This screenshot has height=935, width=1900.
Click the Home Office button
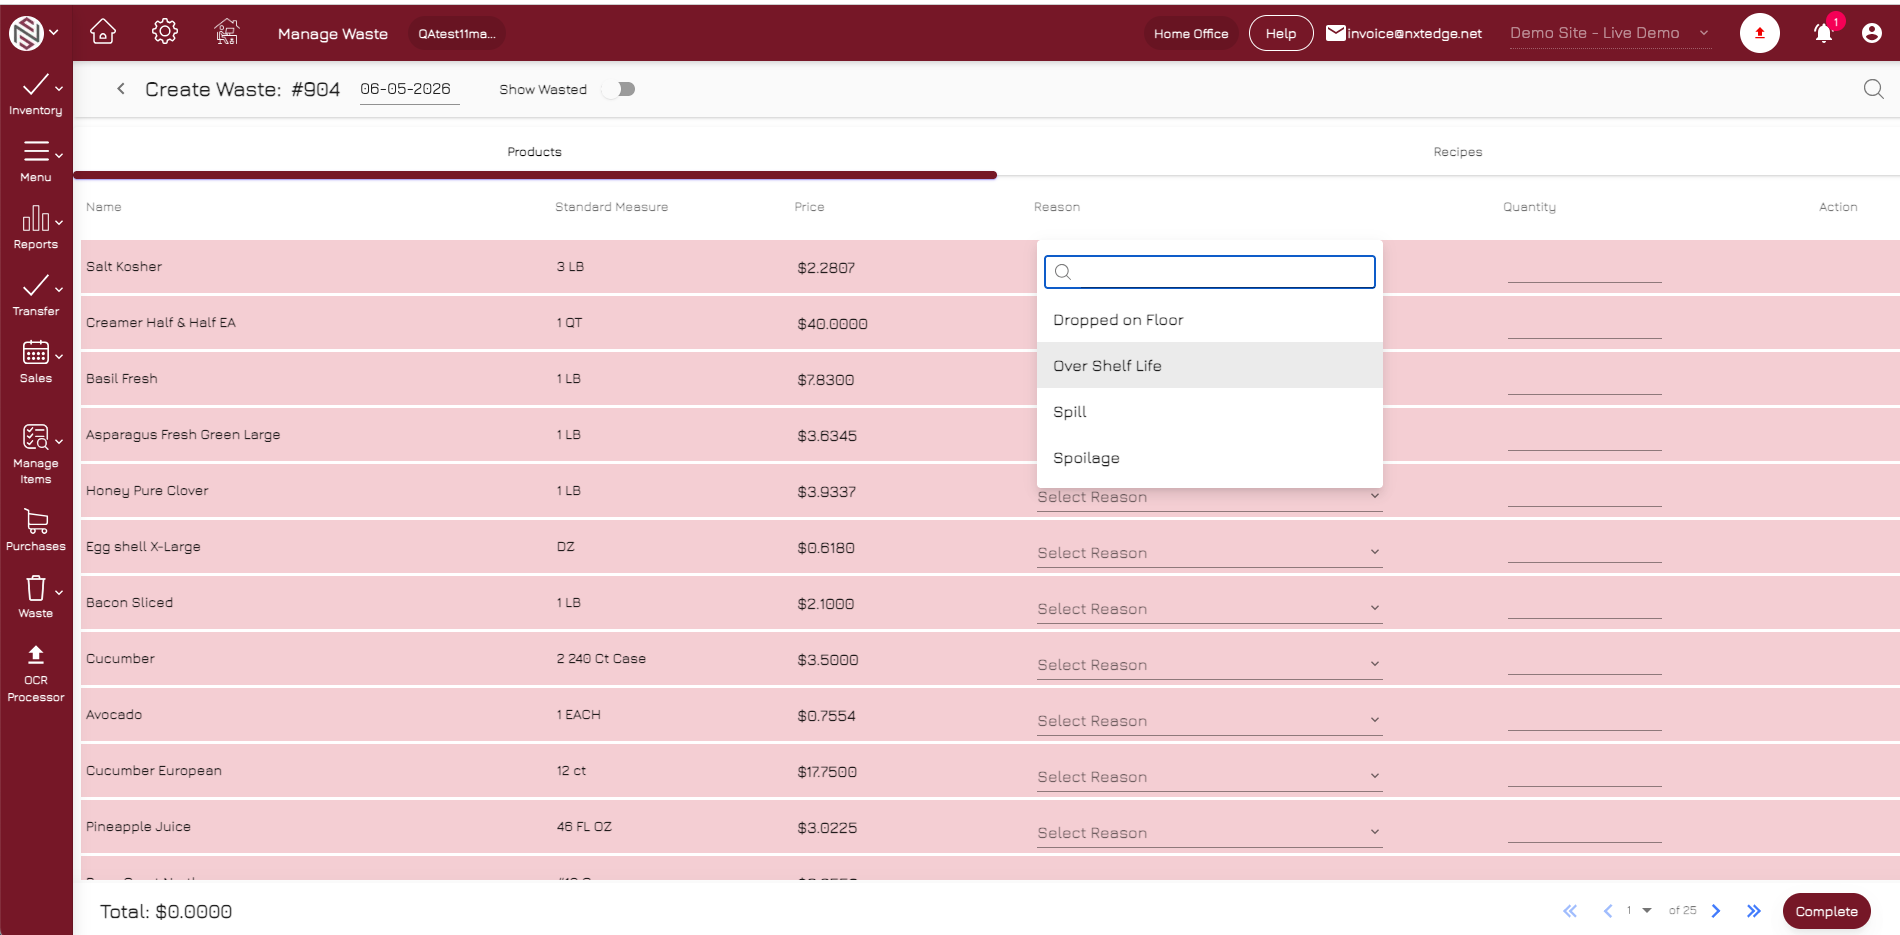coord(1191,33)
